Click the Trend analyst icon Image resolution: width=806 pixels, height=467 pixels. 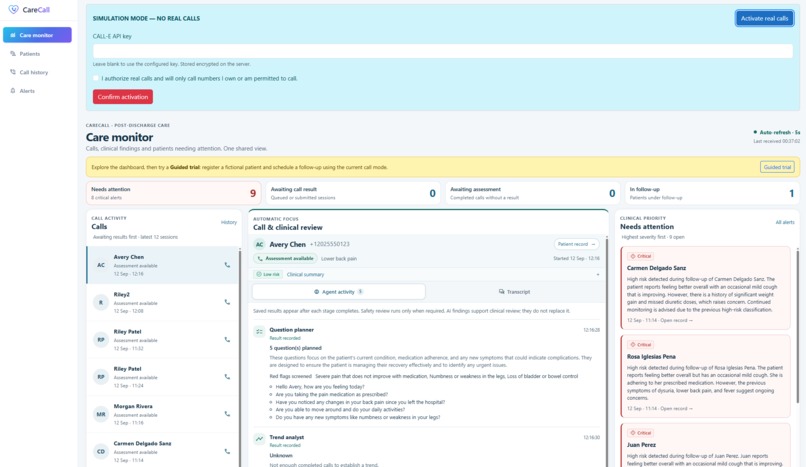click(259, 439)
